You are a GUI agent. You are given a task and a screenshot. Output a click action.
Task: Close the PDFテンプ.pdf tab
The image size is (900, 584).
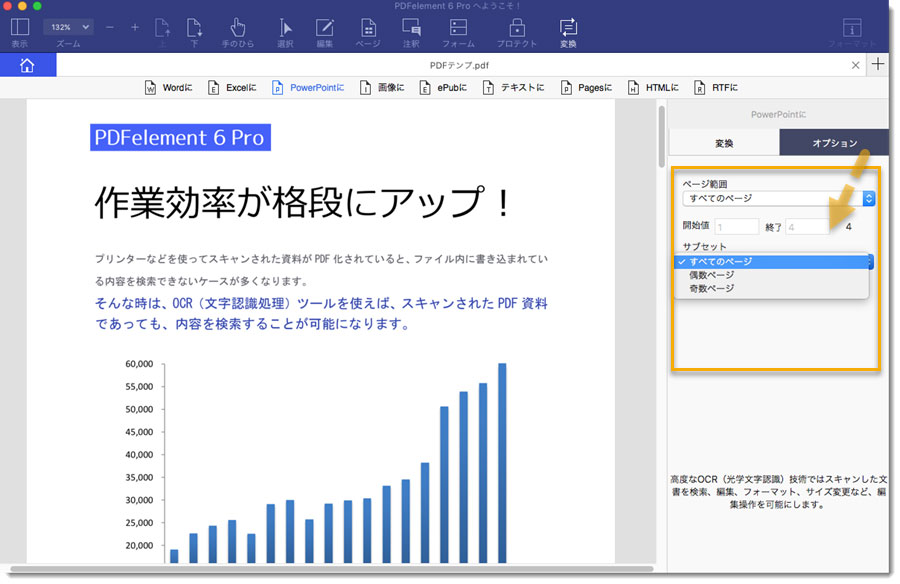click(x=855, y=65)
